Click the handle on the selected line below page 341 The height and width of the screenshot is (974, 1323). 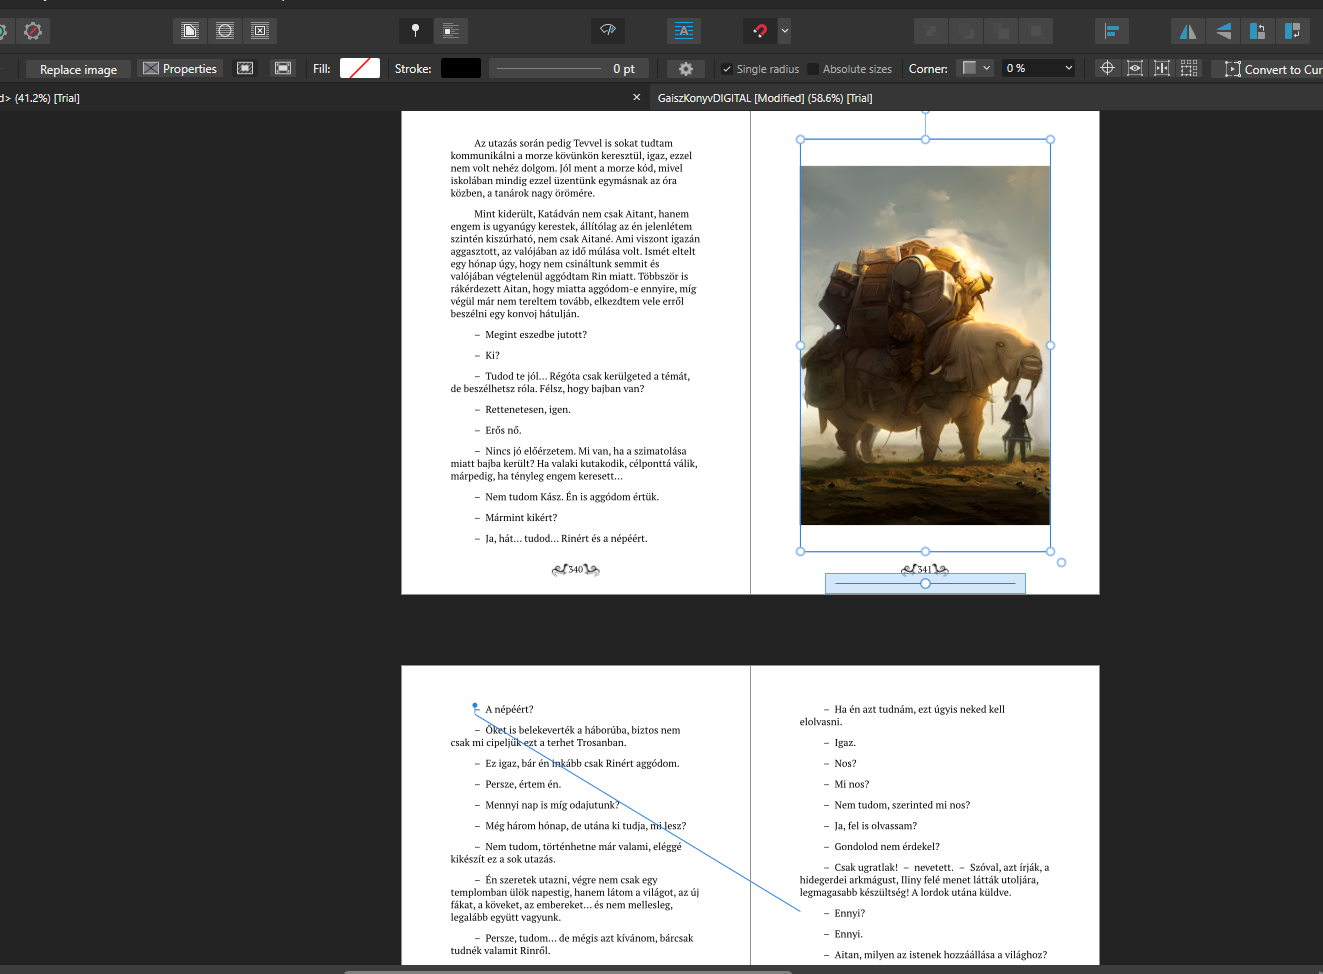[x=925, y=583]
